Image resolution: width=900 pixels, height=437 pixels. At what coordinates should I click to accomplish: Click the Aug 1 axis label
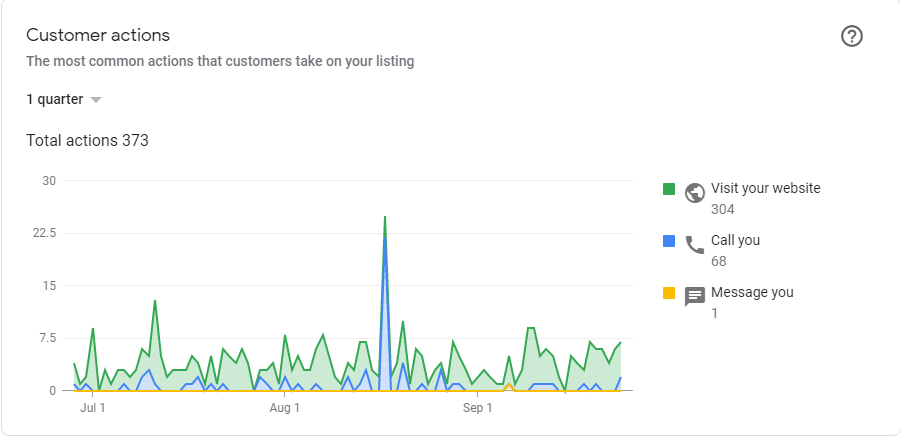284,408
